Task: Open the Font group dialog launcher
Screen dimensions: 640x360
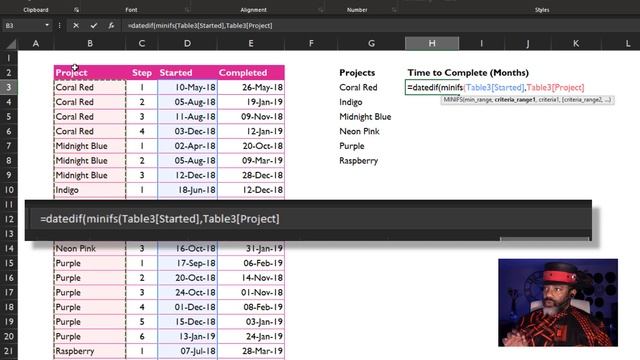Action: (187, 10)
